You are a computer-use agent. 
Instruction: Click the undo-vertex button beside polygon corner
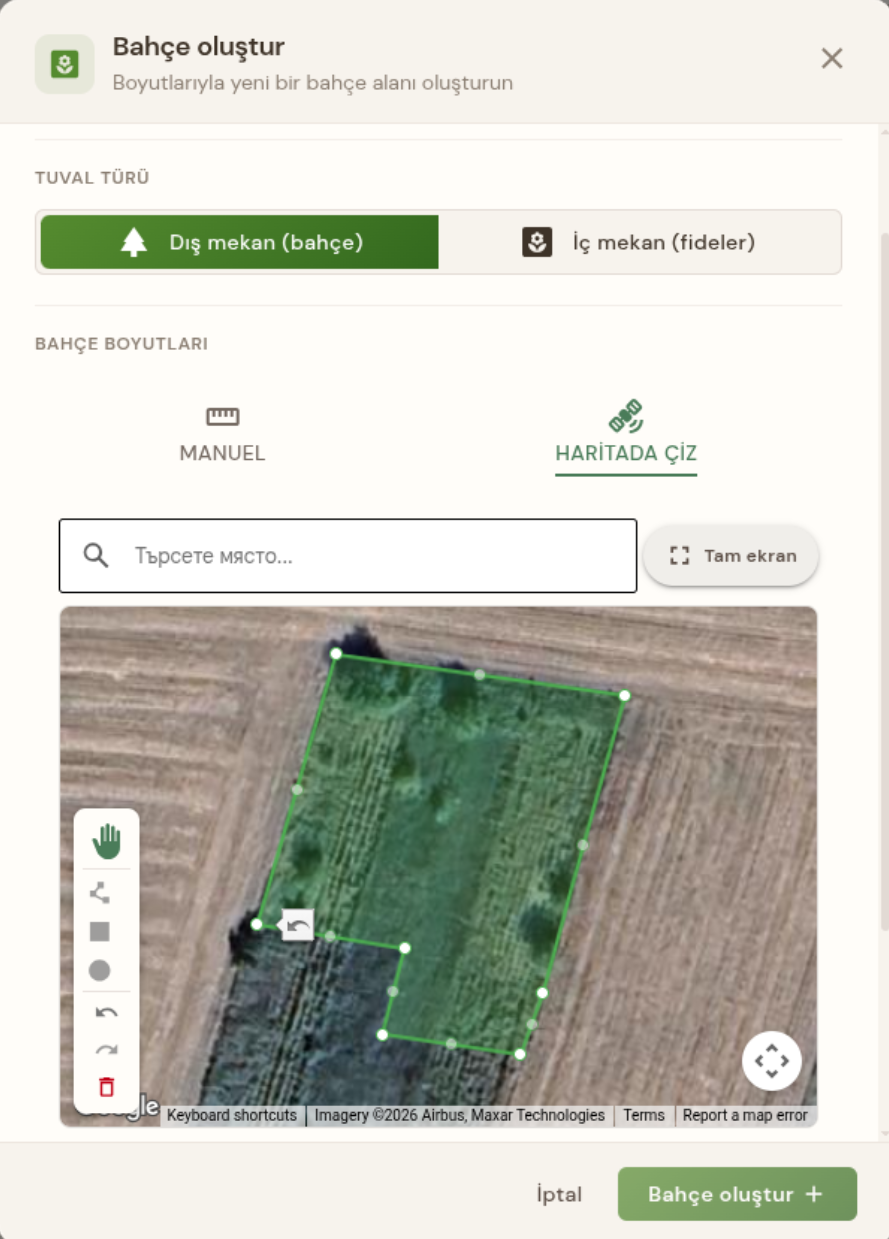pos(298,926)
